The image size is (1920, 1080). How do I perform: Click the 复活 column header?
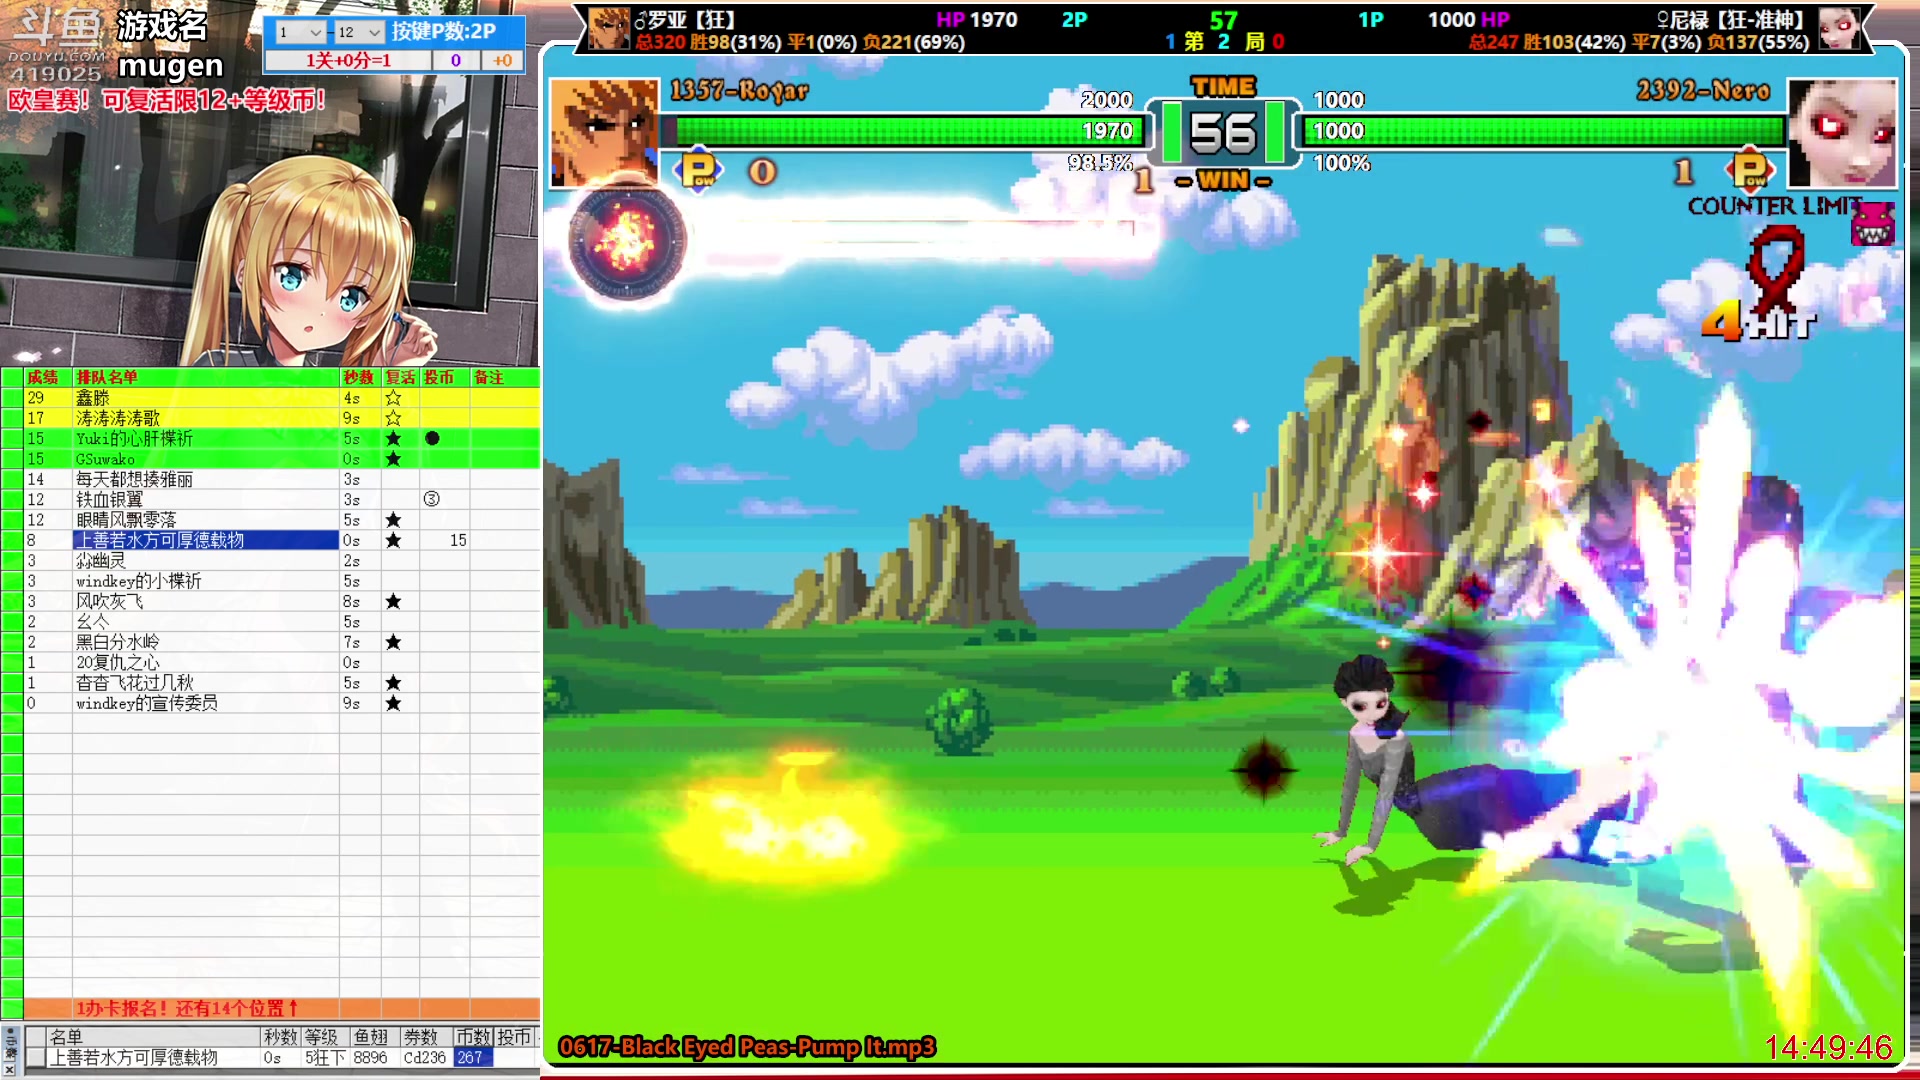click(x=401, y=377)
